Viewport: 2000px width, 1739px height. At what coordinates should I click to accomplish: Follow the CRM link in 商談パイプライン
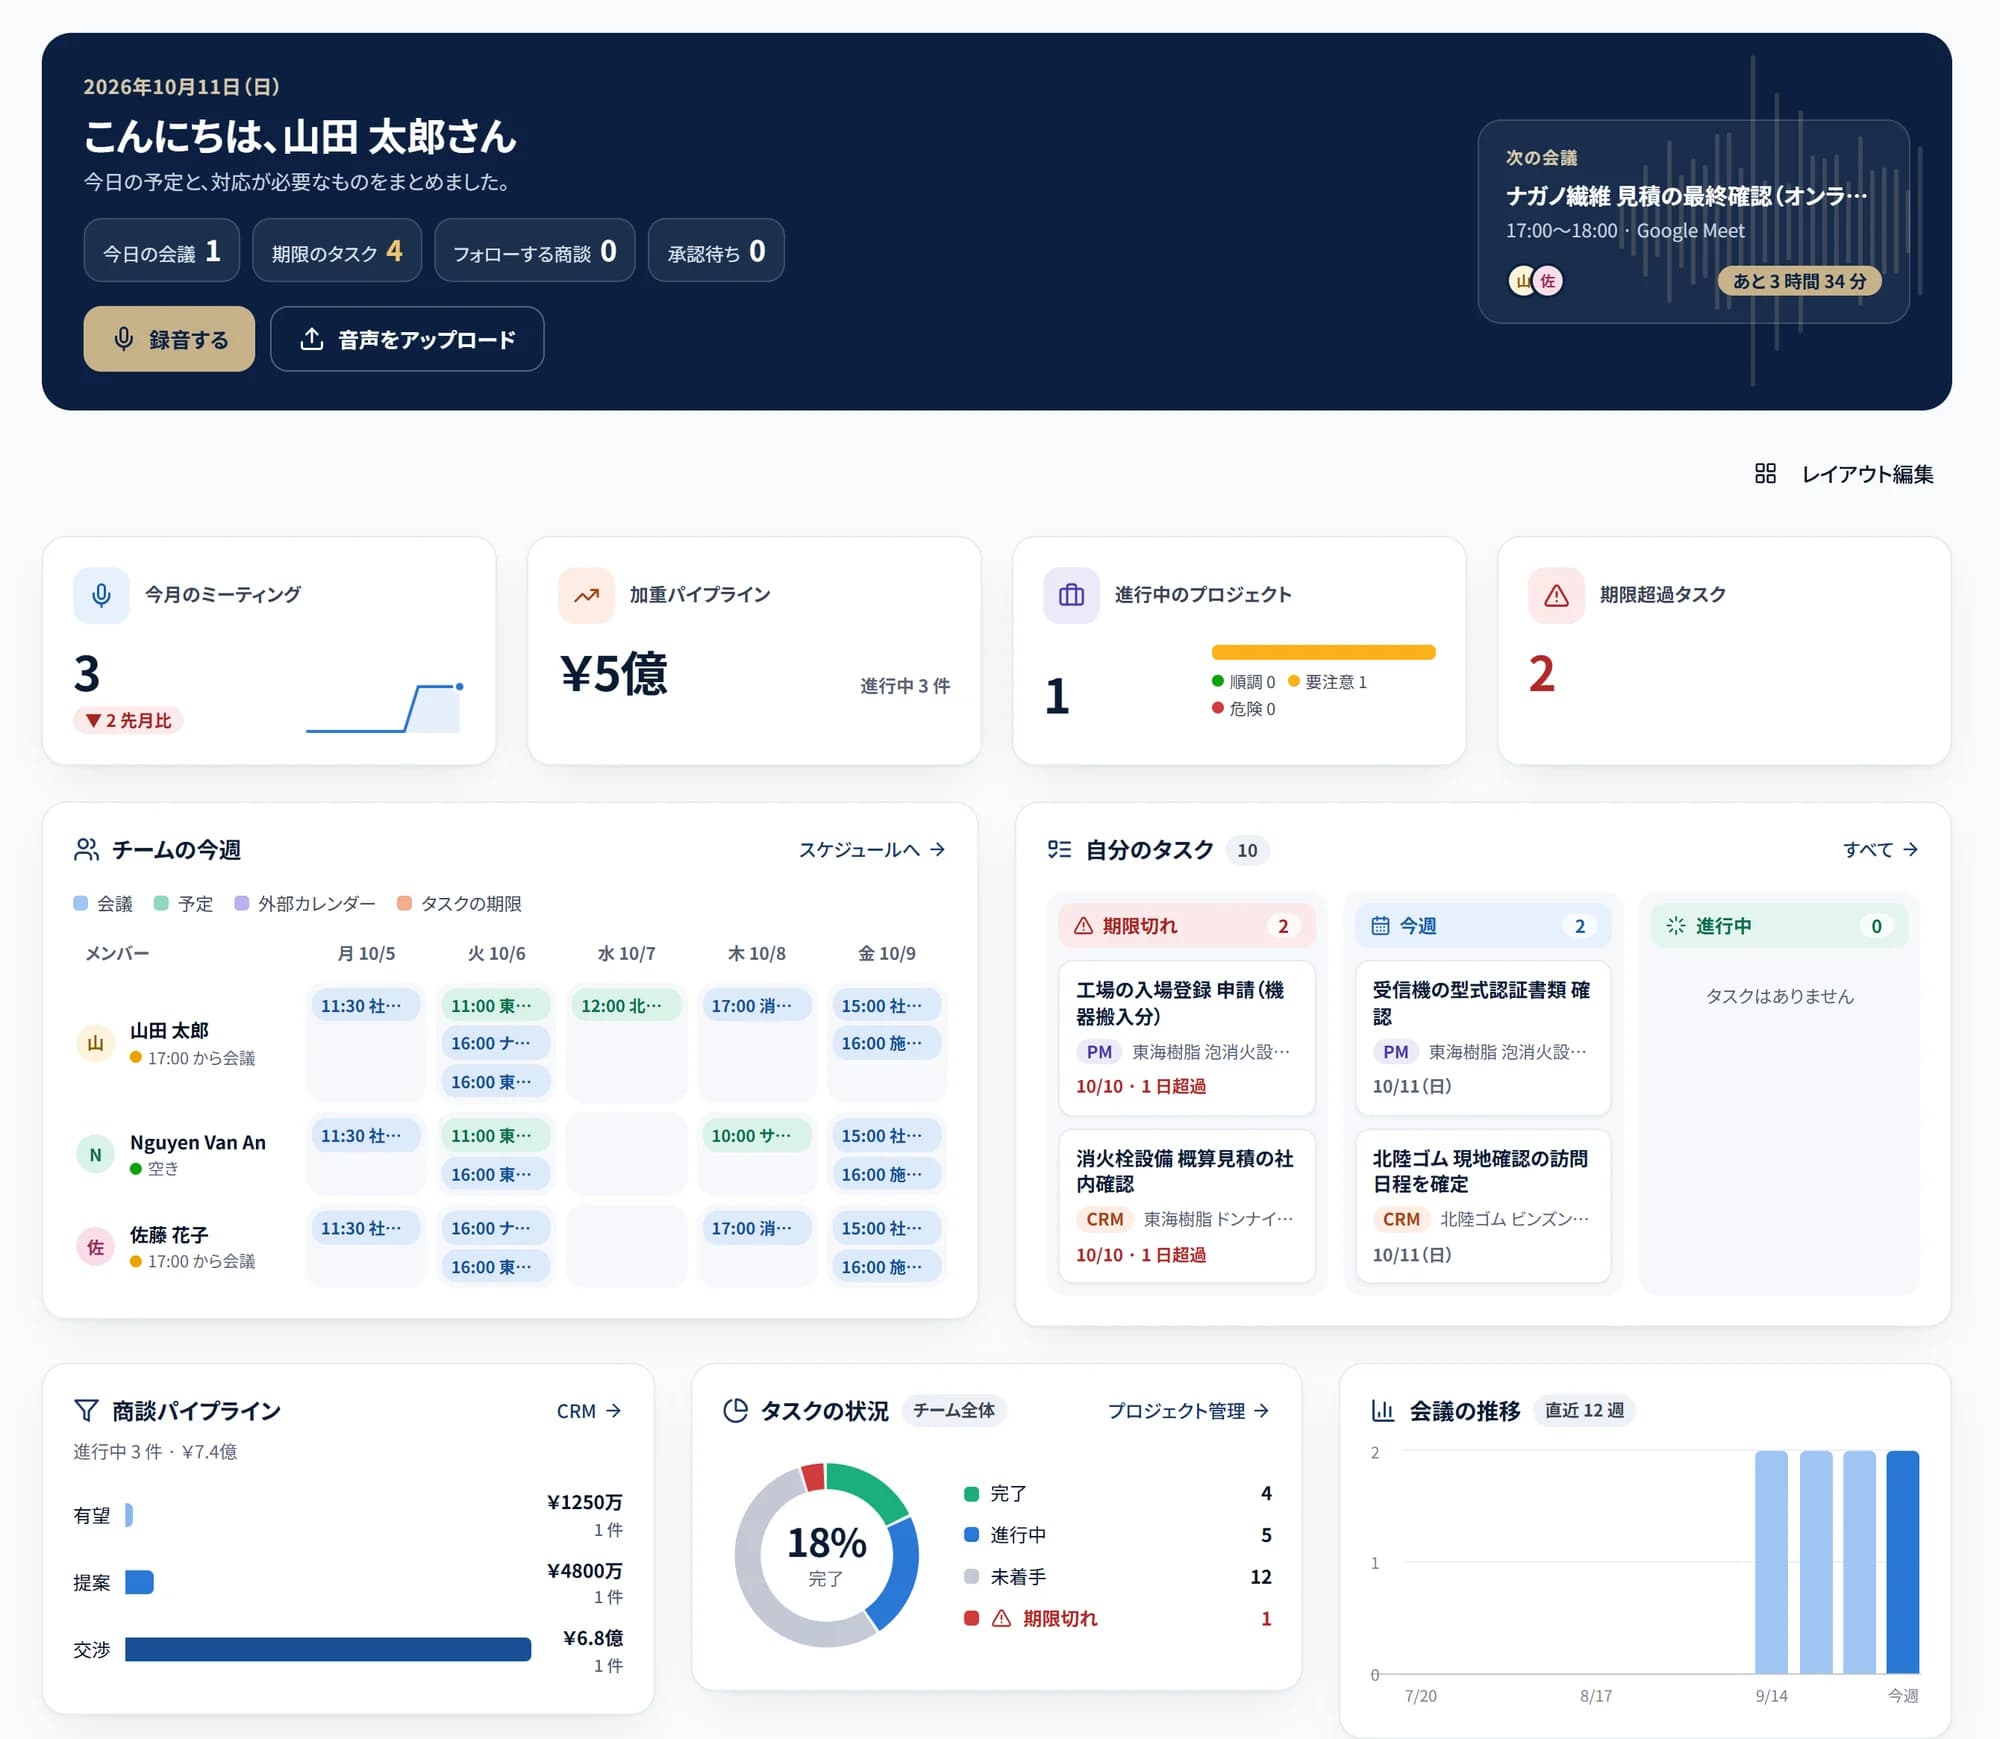coord(589,1410)
